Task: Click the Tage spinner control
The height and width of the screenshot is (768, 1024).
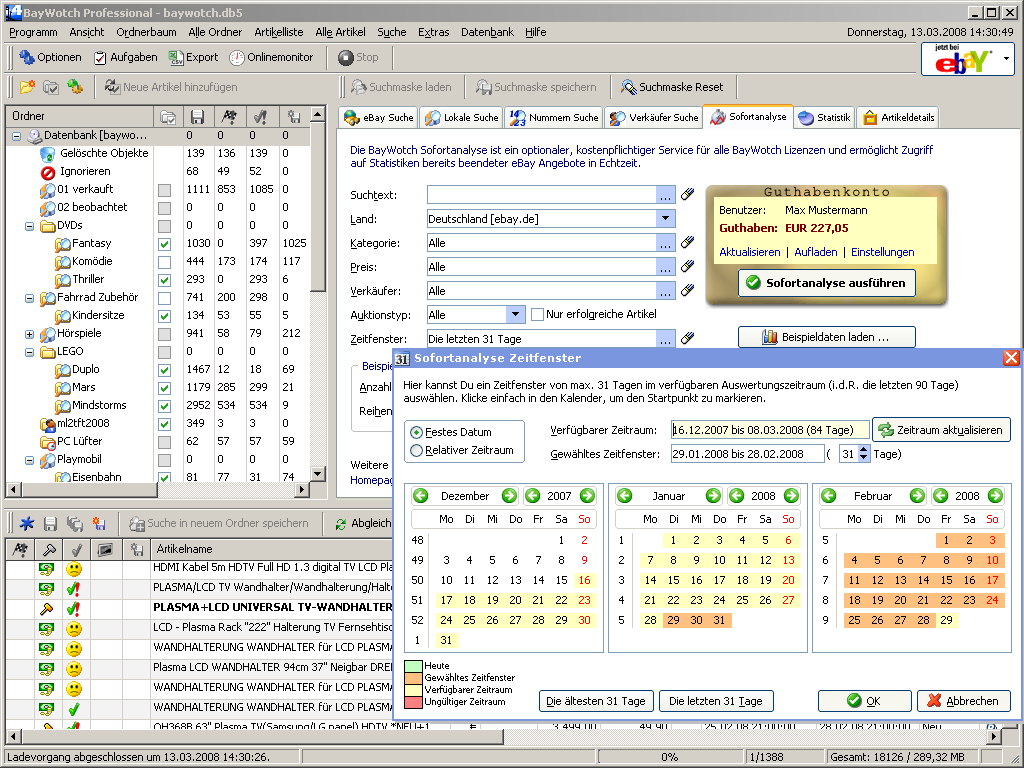Action: tap(863, 454)
